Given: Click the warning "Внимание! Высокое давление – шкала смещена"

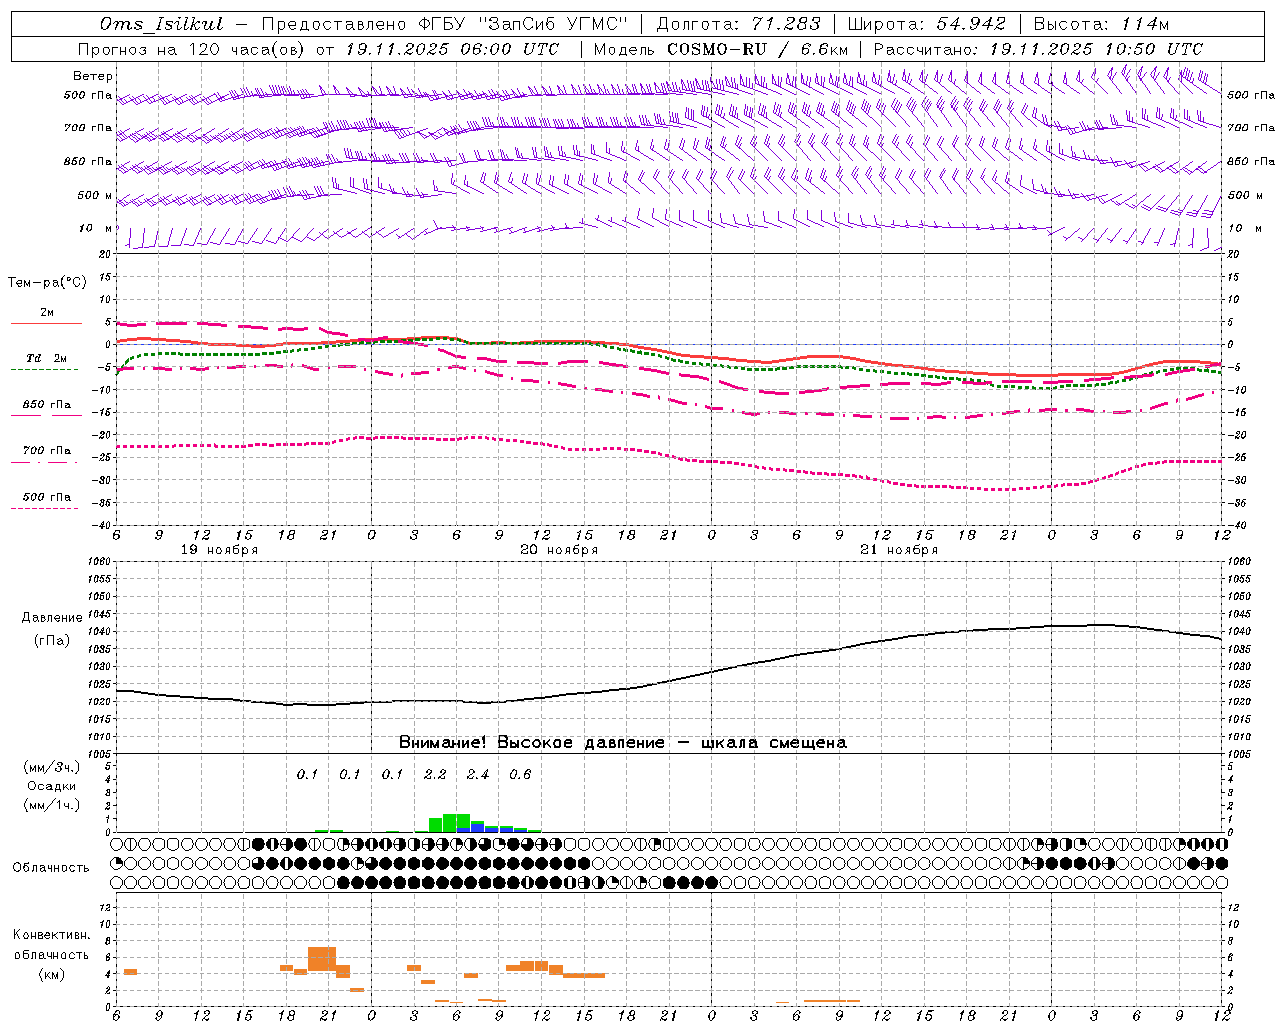Looking at the screenshot, I should [x=623, y=743].
